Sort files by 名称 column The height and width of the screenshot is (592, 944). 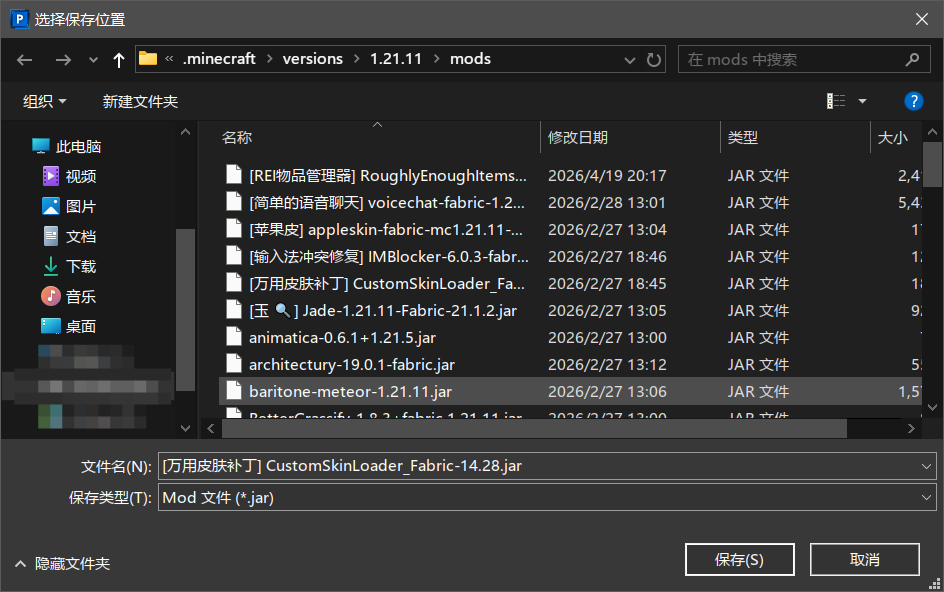click(237, 138)
